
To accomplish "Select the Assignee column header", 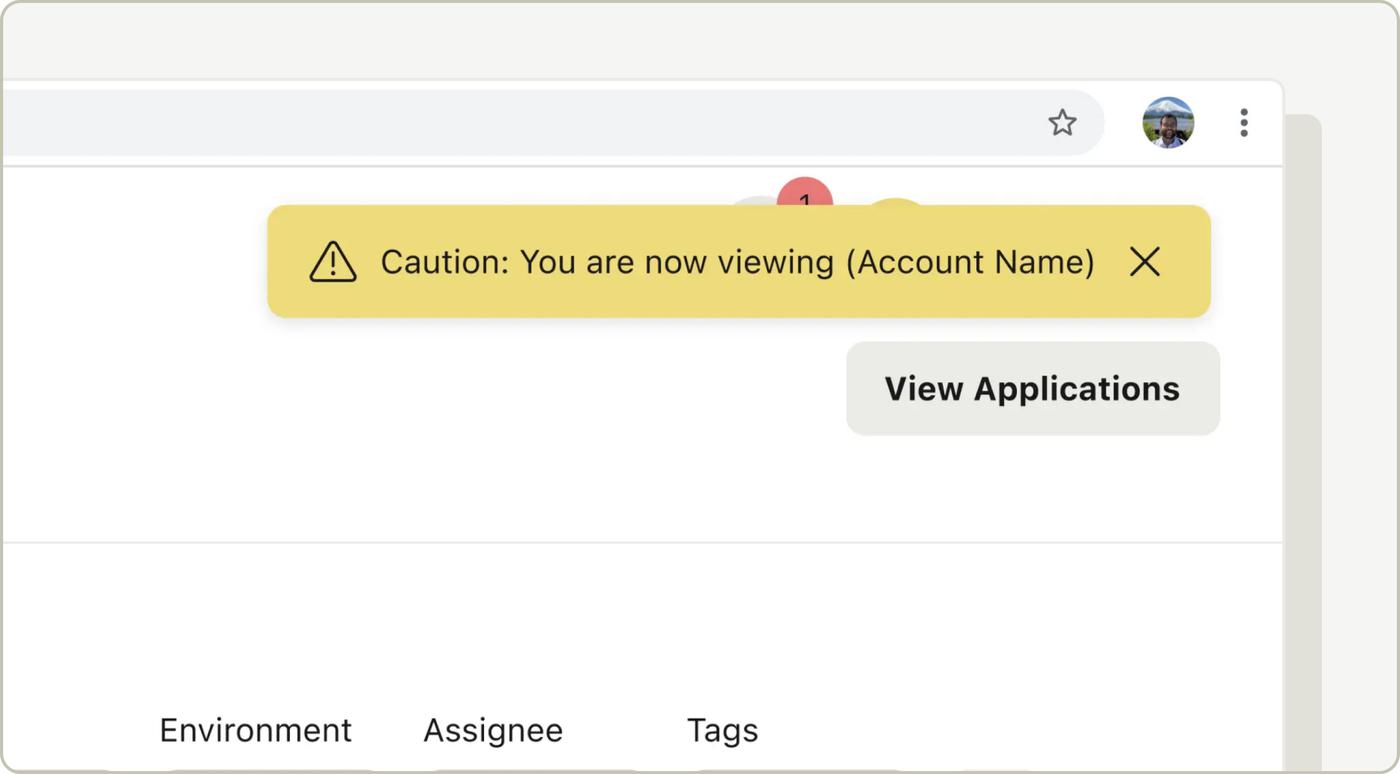I will [x=492, y=730].
